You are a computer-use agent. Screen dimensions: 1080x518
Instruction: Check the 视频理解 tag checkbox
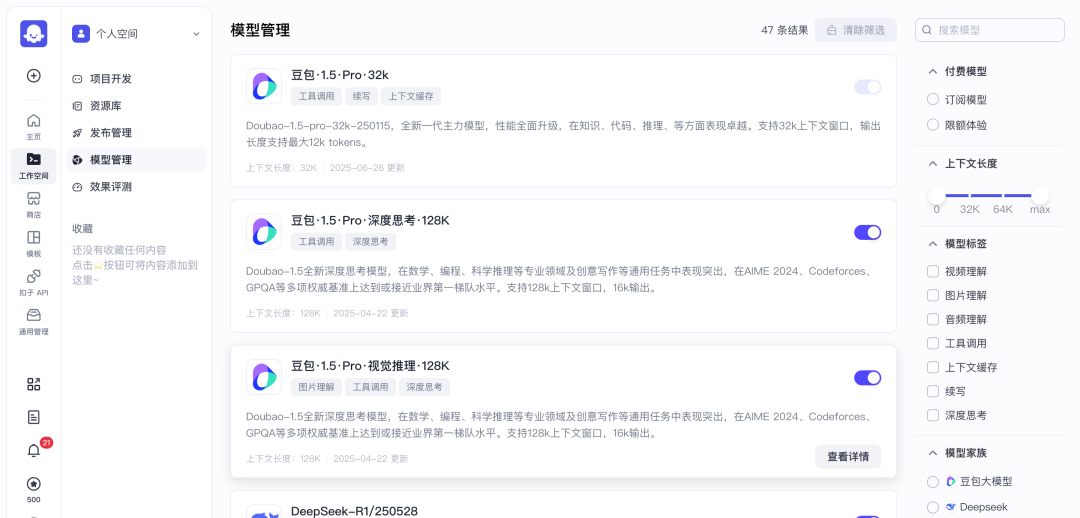pos(933,271)
